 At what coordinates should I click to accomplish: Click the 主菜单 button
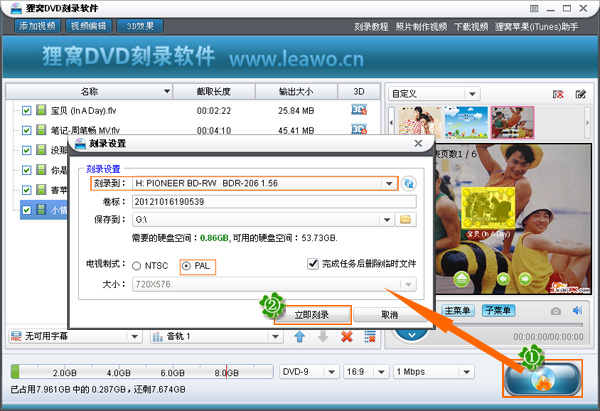pyautogui.click(x=458, y=310)
